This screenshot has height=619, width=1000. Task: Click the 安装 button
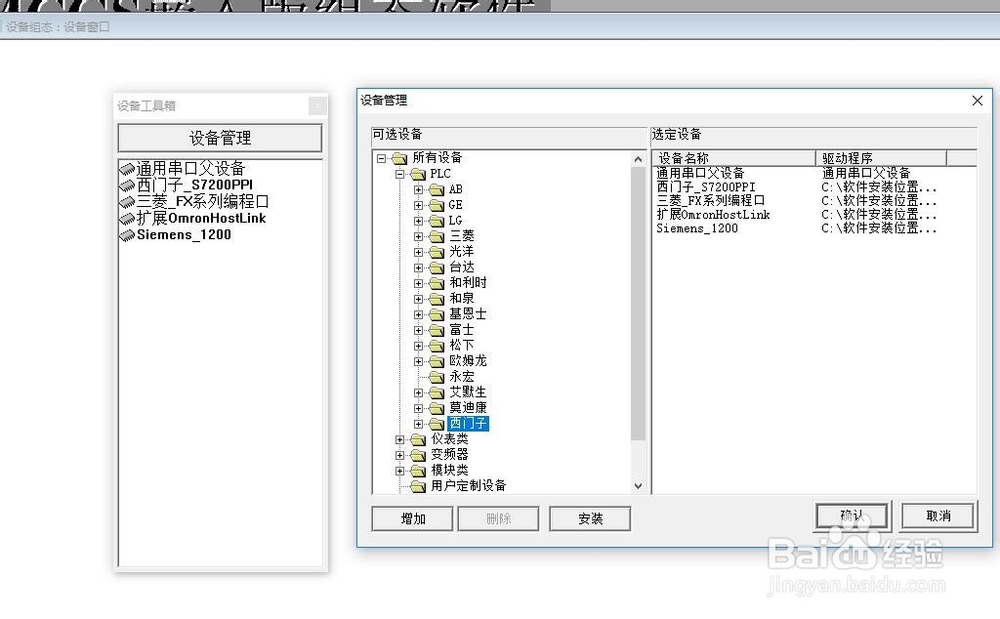(590, 519)
